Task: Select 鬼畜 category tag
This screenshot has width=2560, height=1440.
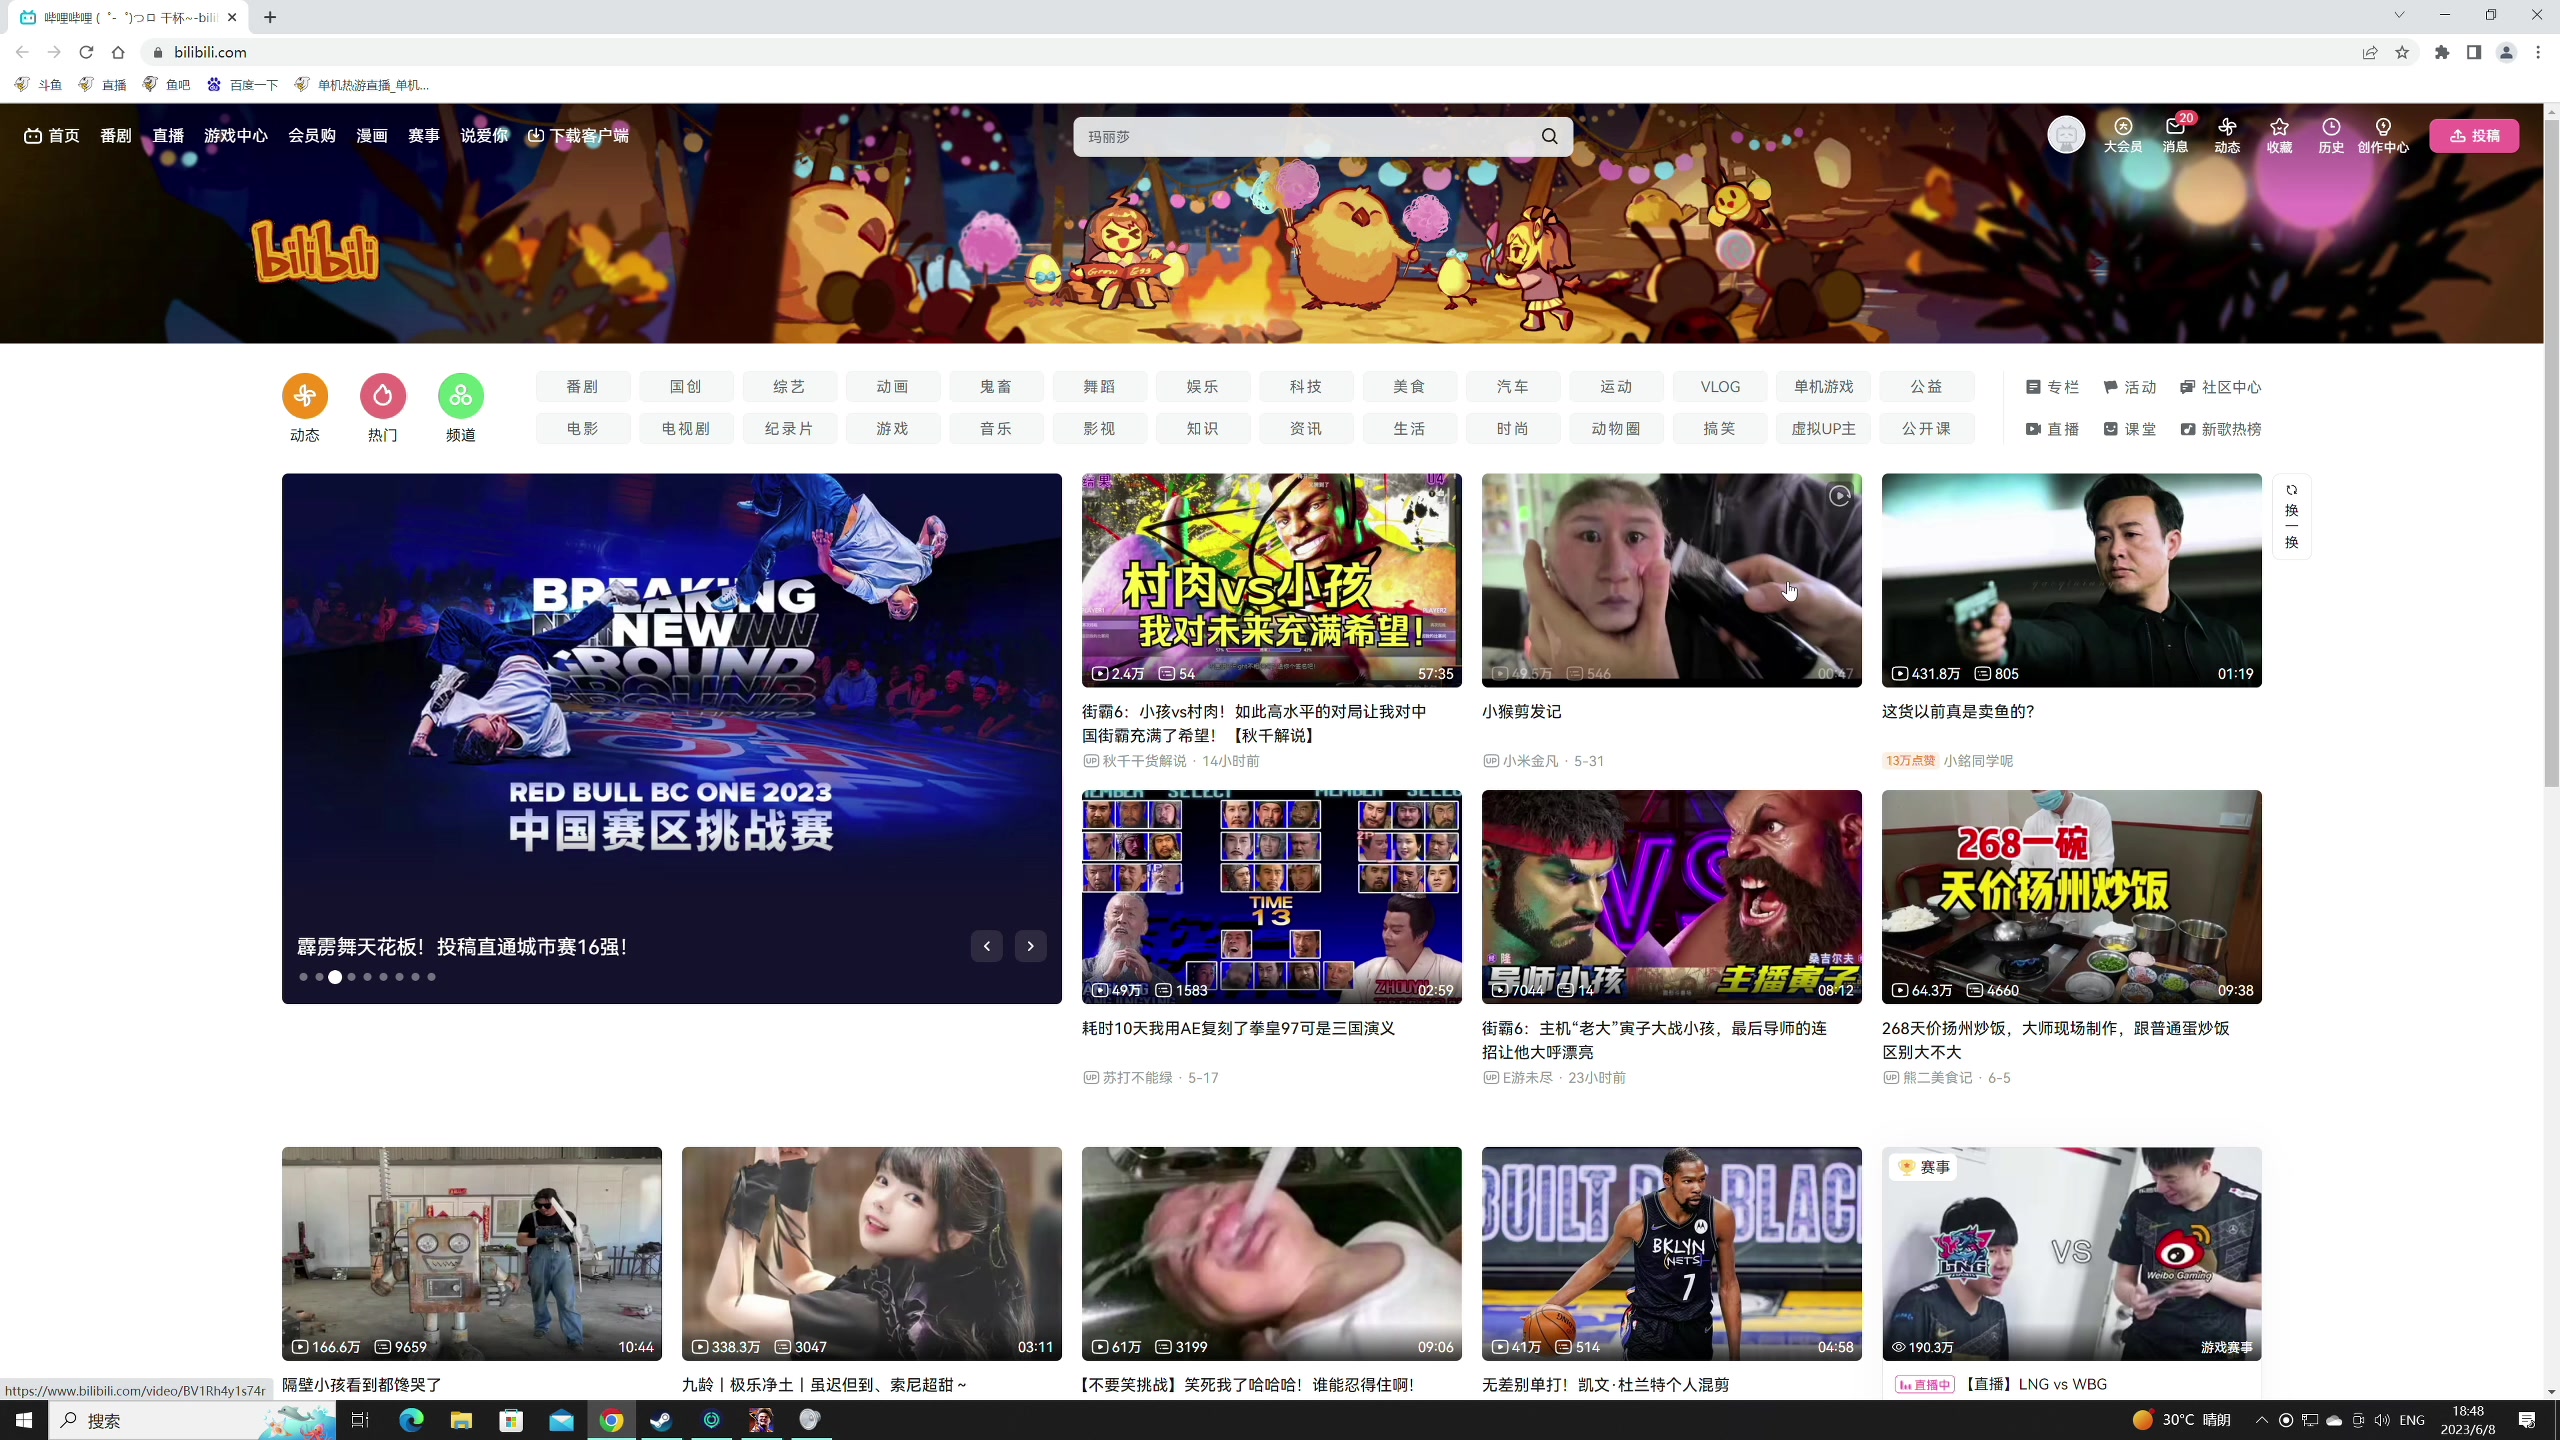Action: coord(996,387)
